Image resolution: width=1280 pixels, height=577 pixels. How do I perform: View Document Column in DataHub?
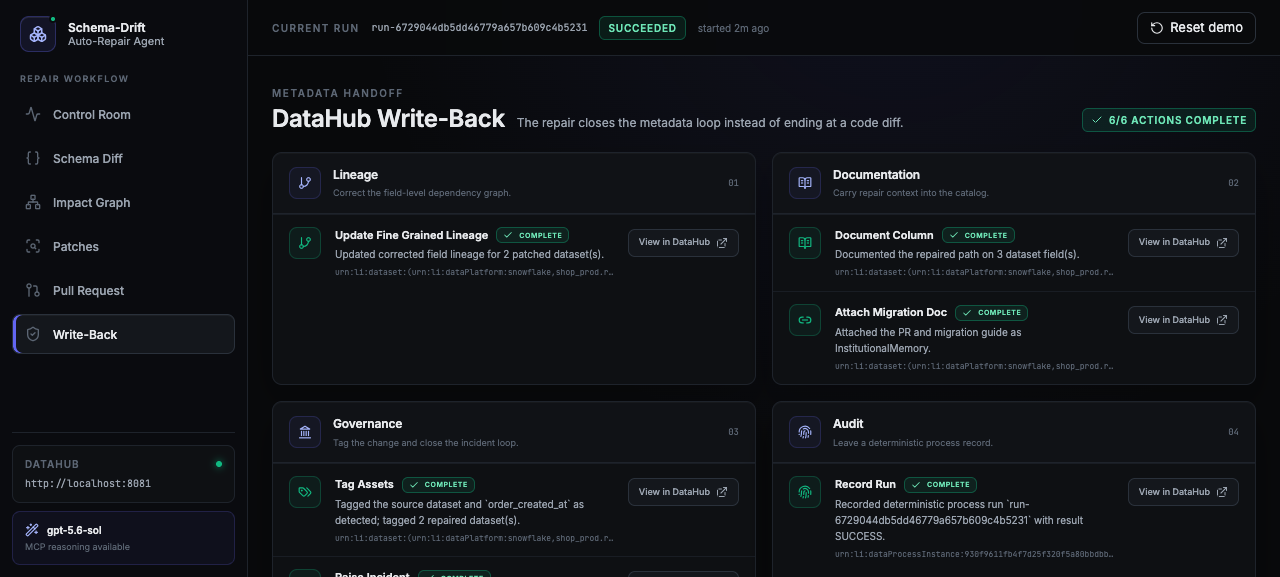[x=1183, y=243]
